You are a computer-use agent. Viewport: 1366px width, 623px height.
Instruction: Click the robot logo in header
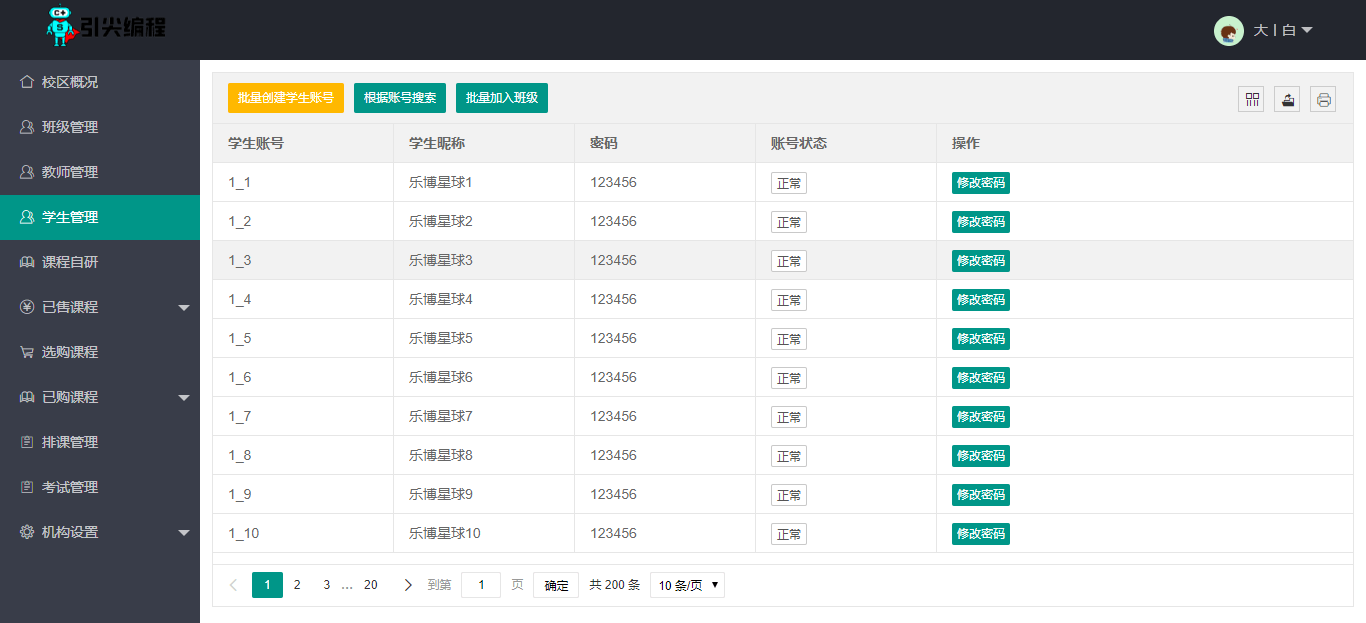pos(62,26)
